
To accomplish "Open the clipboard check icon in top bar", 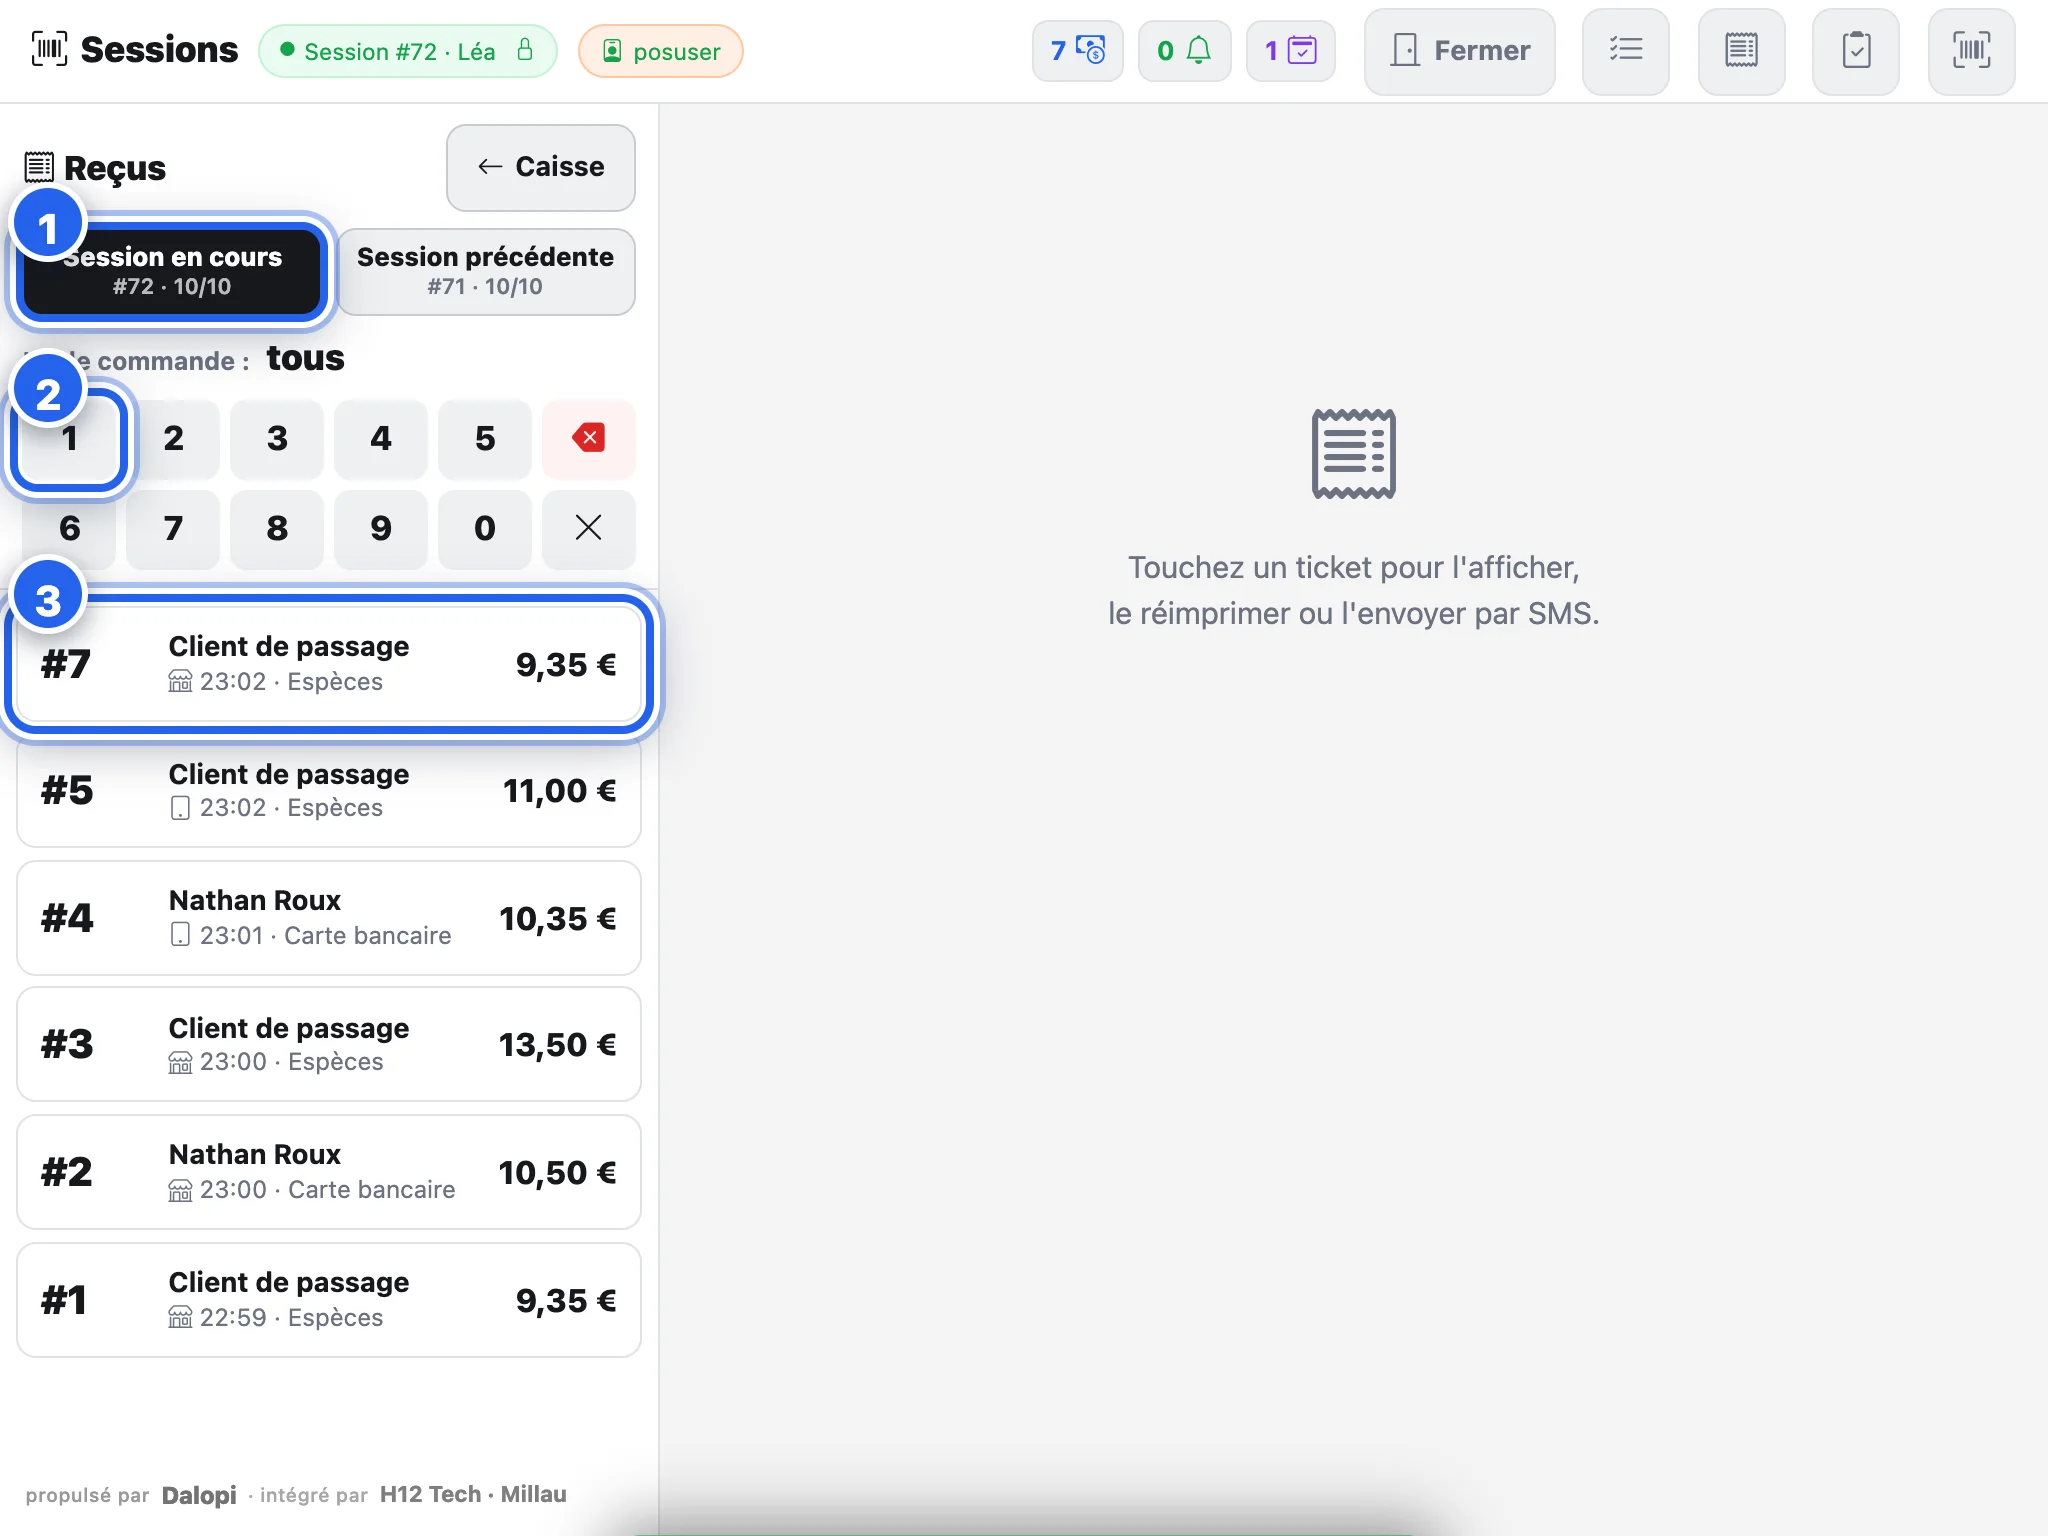I will click(1856, 51).
